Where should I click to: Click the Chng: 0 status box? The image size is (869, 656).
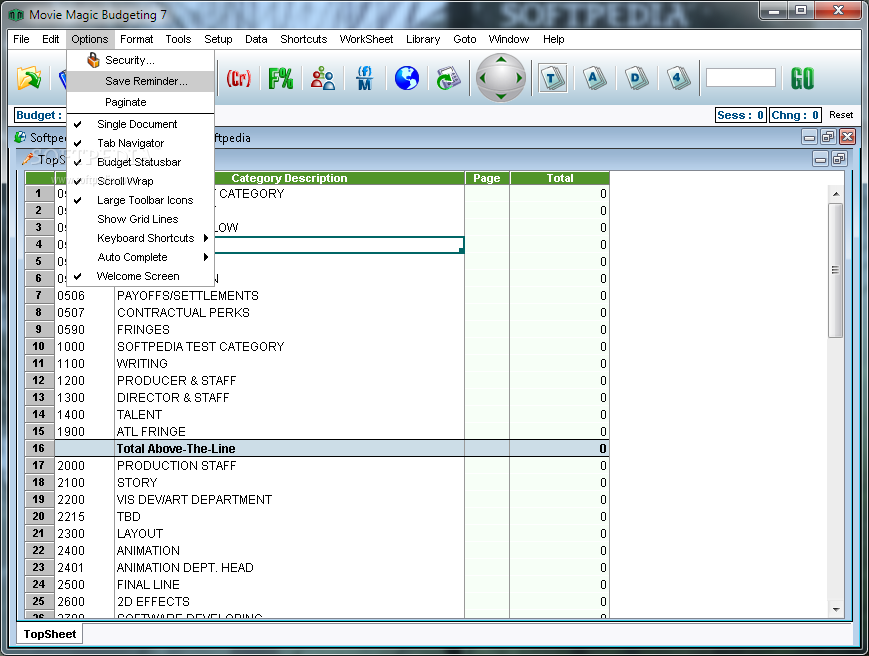coord(795,115)
